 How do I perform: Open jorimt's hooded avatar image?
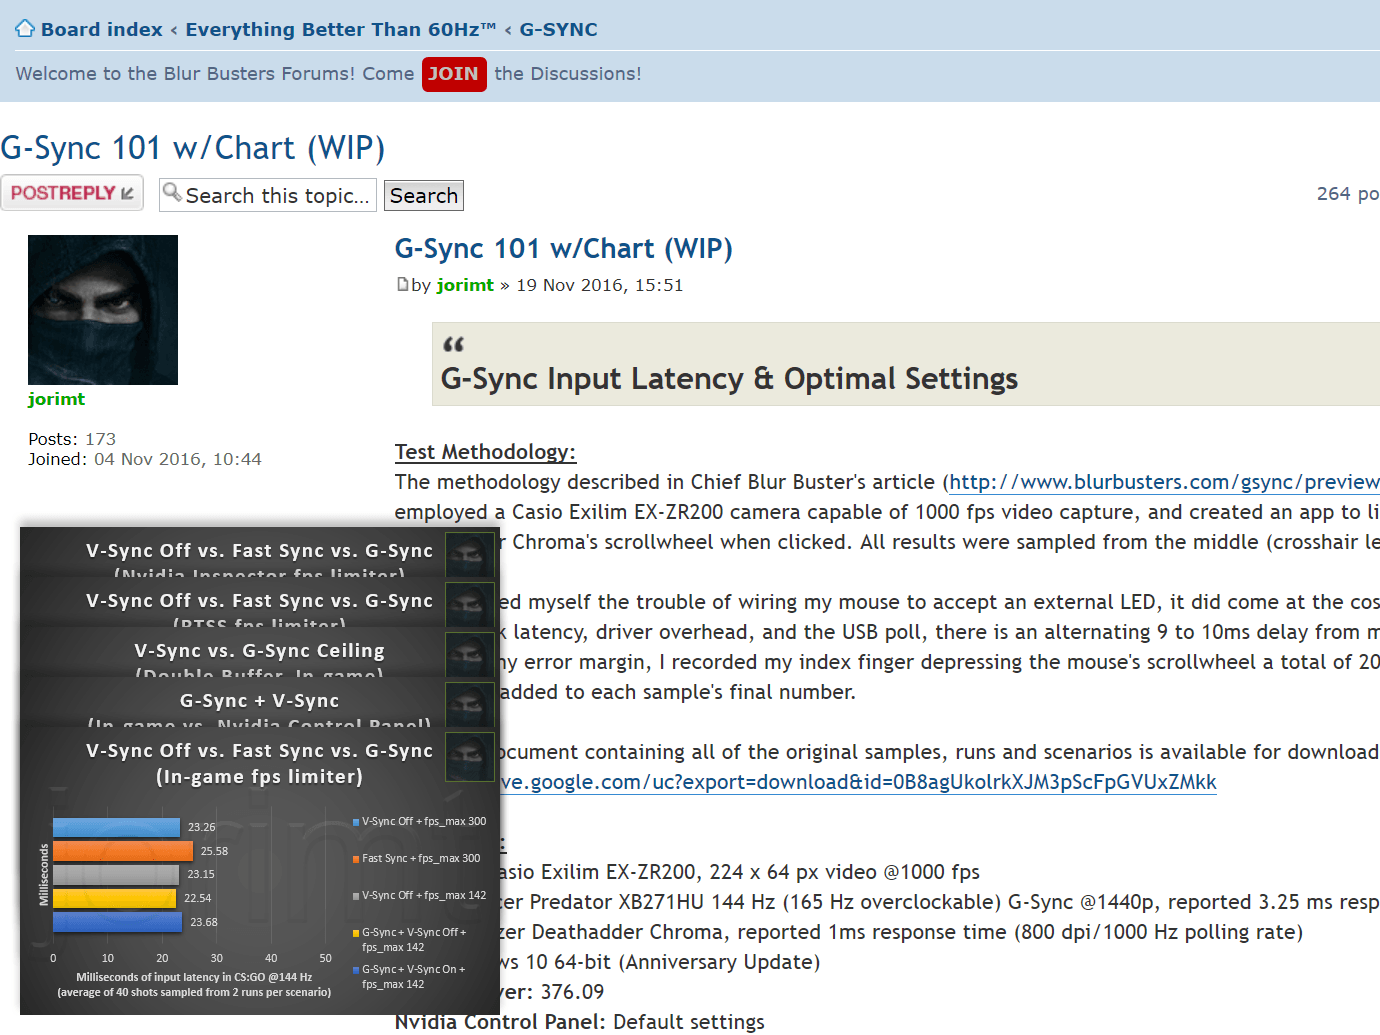tap(103, 310)
